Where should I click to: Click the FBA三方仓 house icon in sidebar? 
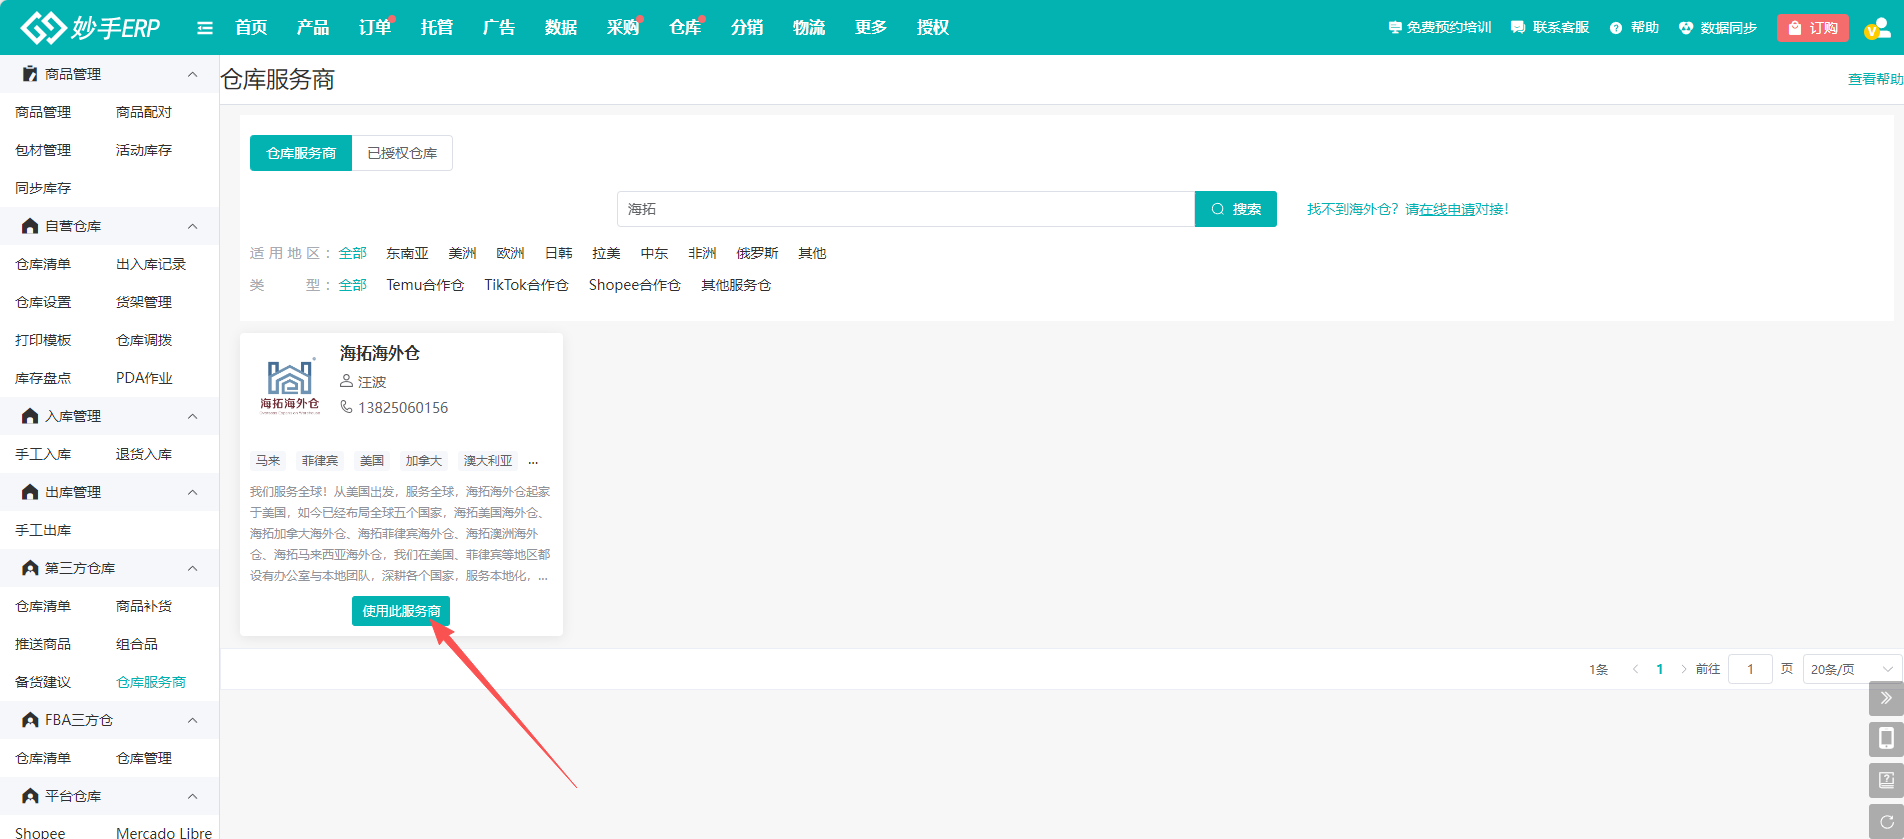tap(30, 720)
